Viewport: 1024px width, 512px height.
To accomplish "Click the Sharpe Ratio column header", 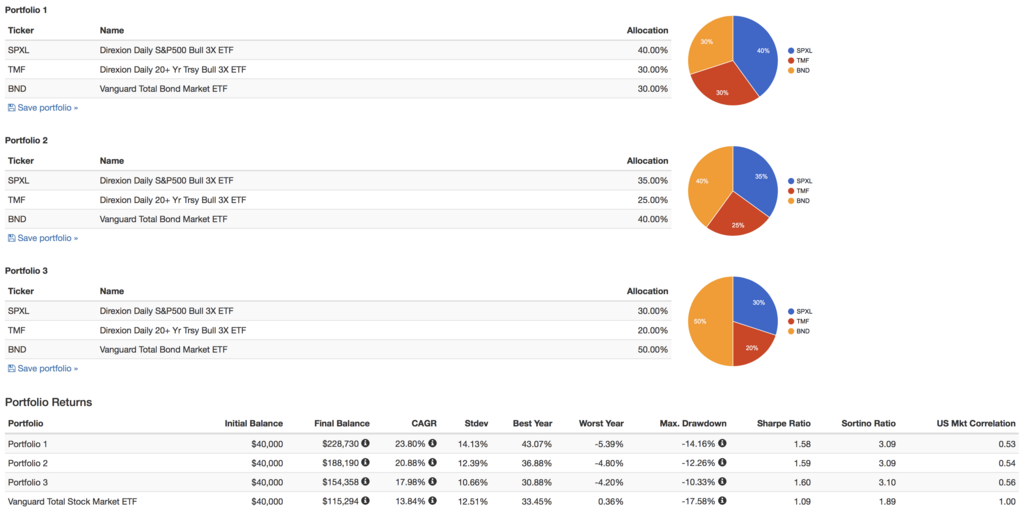I will point(782,423).
